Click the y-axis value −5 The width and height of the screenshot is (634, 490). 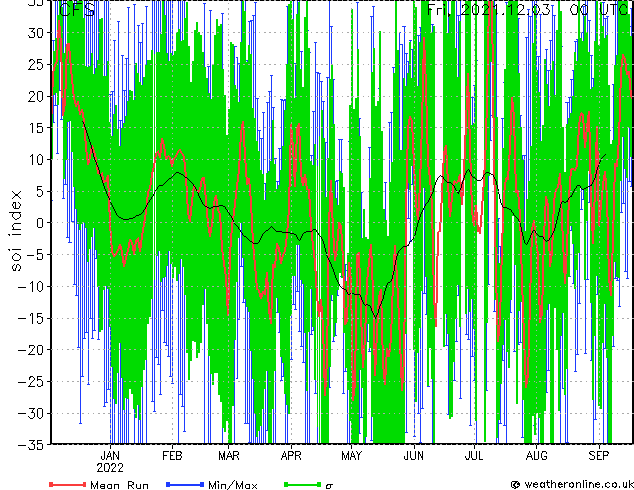pyautogui.click(x=35, y=255)
